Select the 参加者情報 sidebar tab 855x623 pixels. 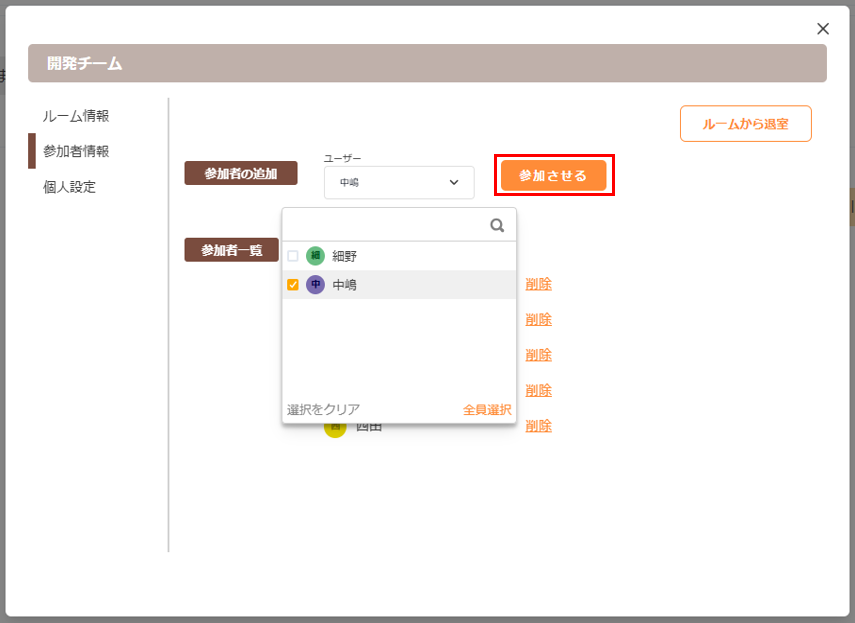click(76, 151)
